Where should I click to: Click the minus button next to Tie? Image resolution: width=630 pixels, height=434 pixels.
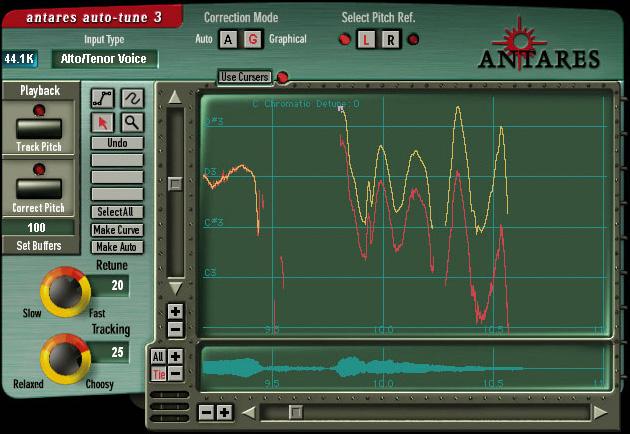click(x=176, y=374)
